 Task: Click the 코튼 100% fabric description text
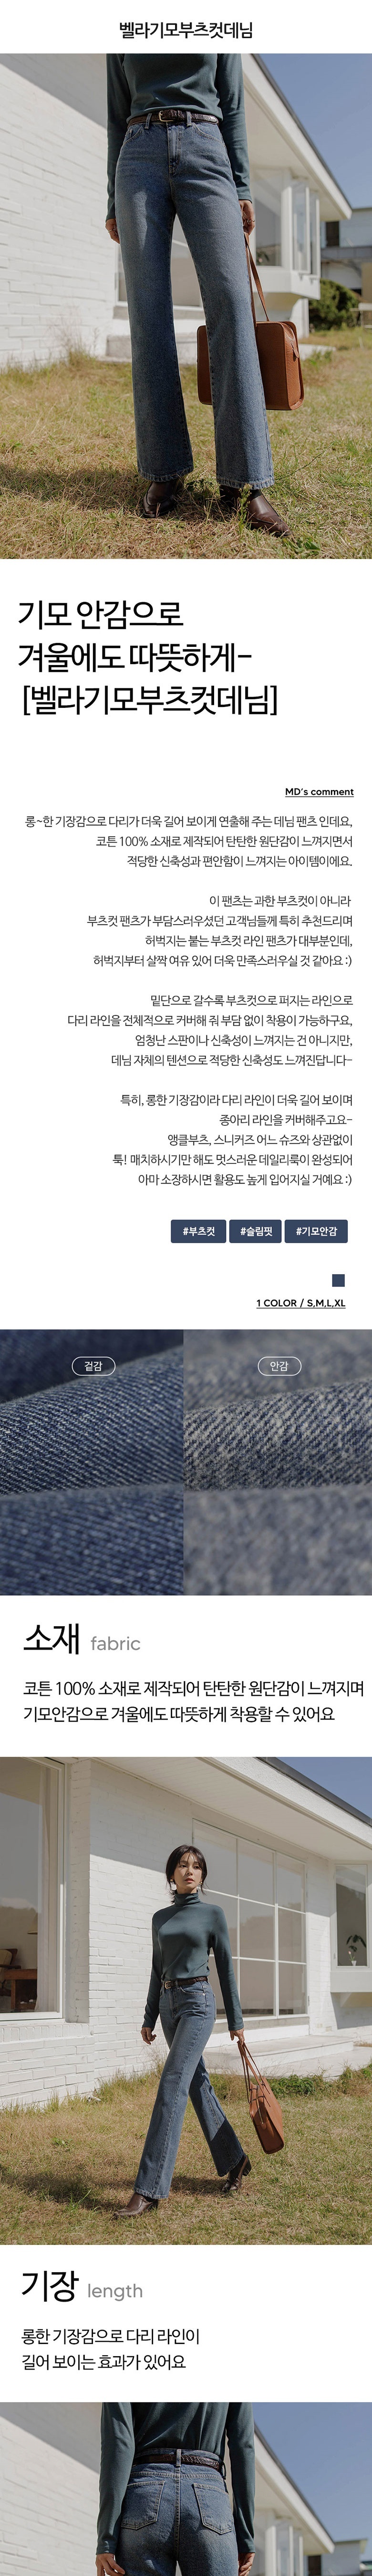(x=193, y=1701)
